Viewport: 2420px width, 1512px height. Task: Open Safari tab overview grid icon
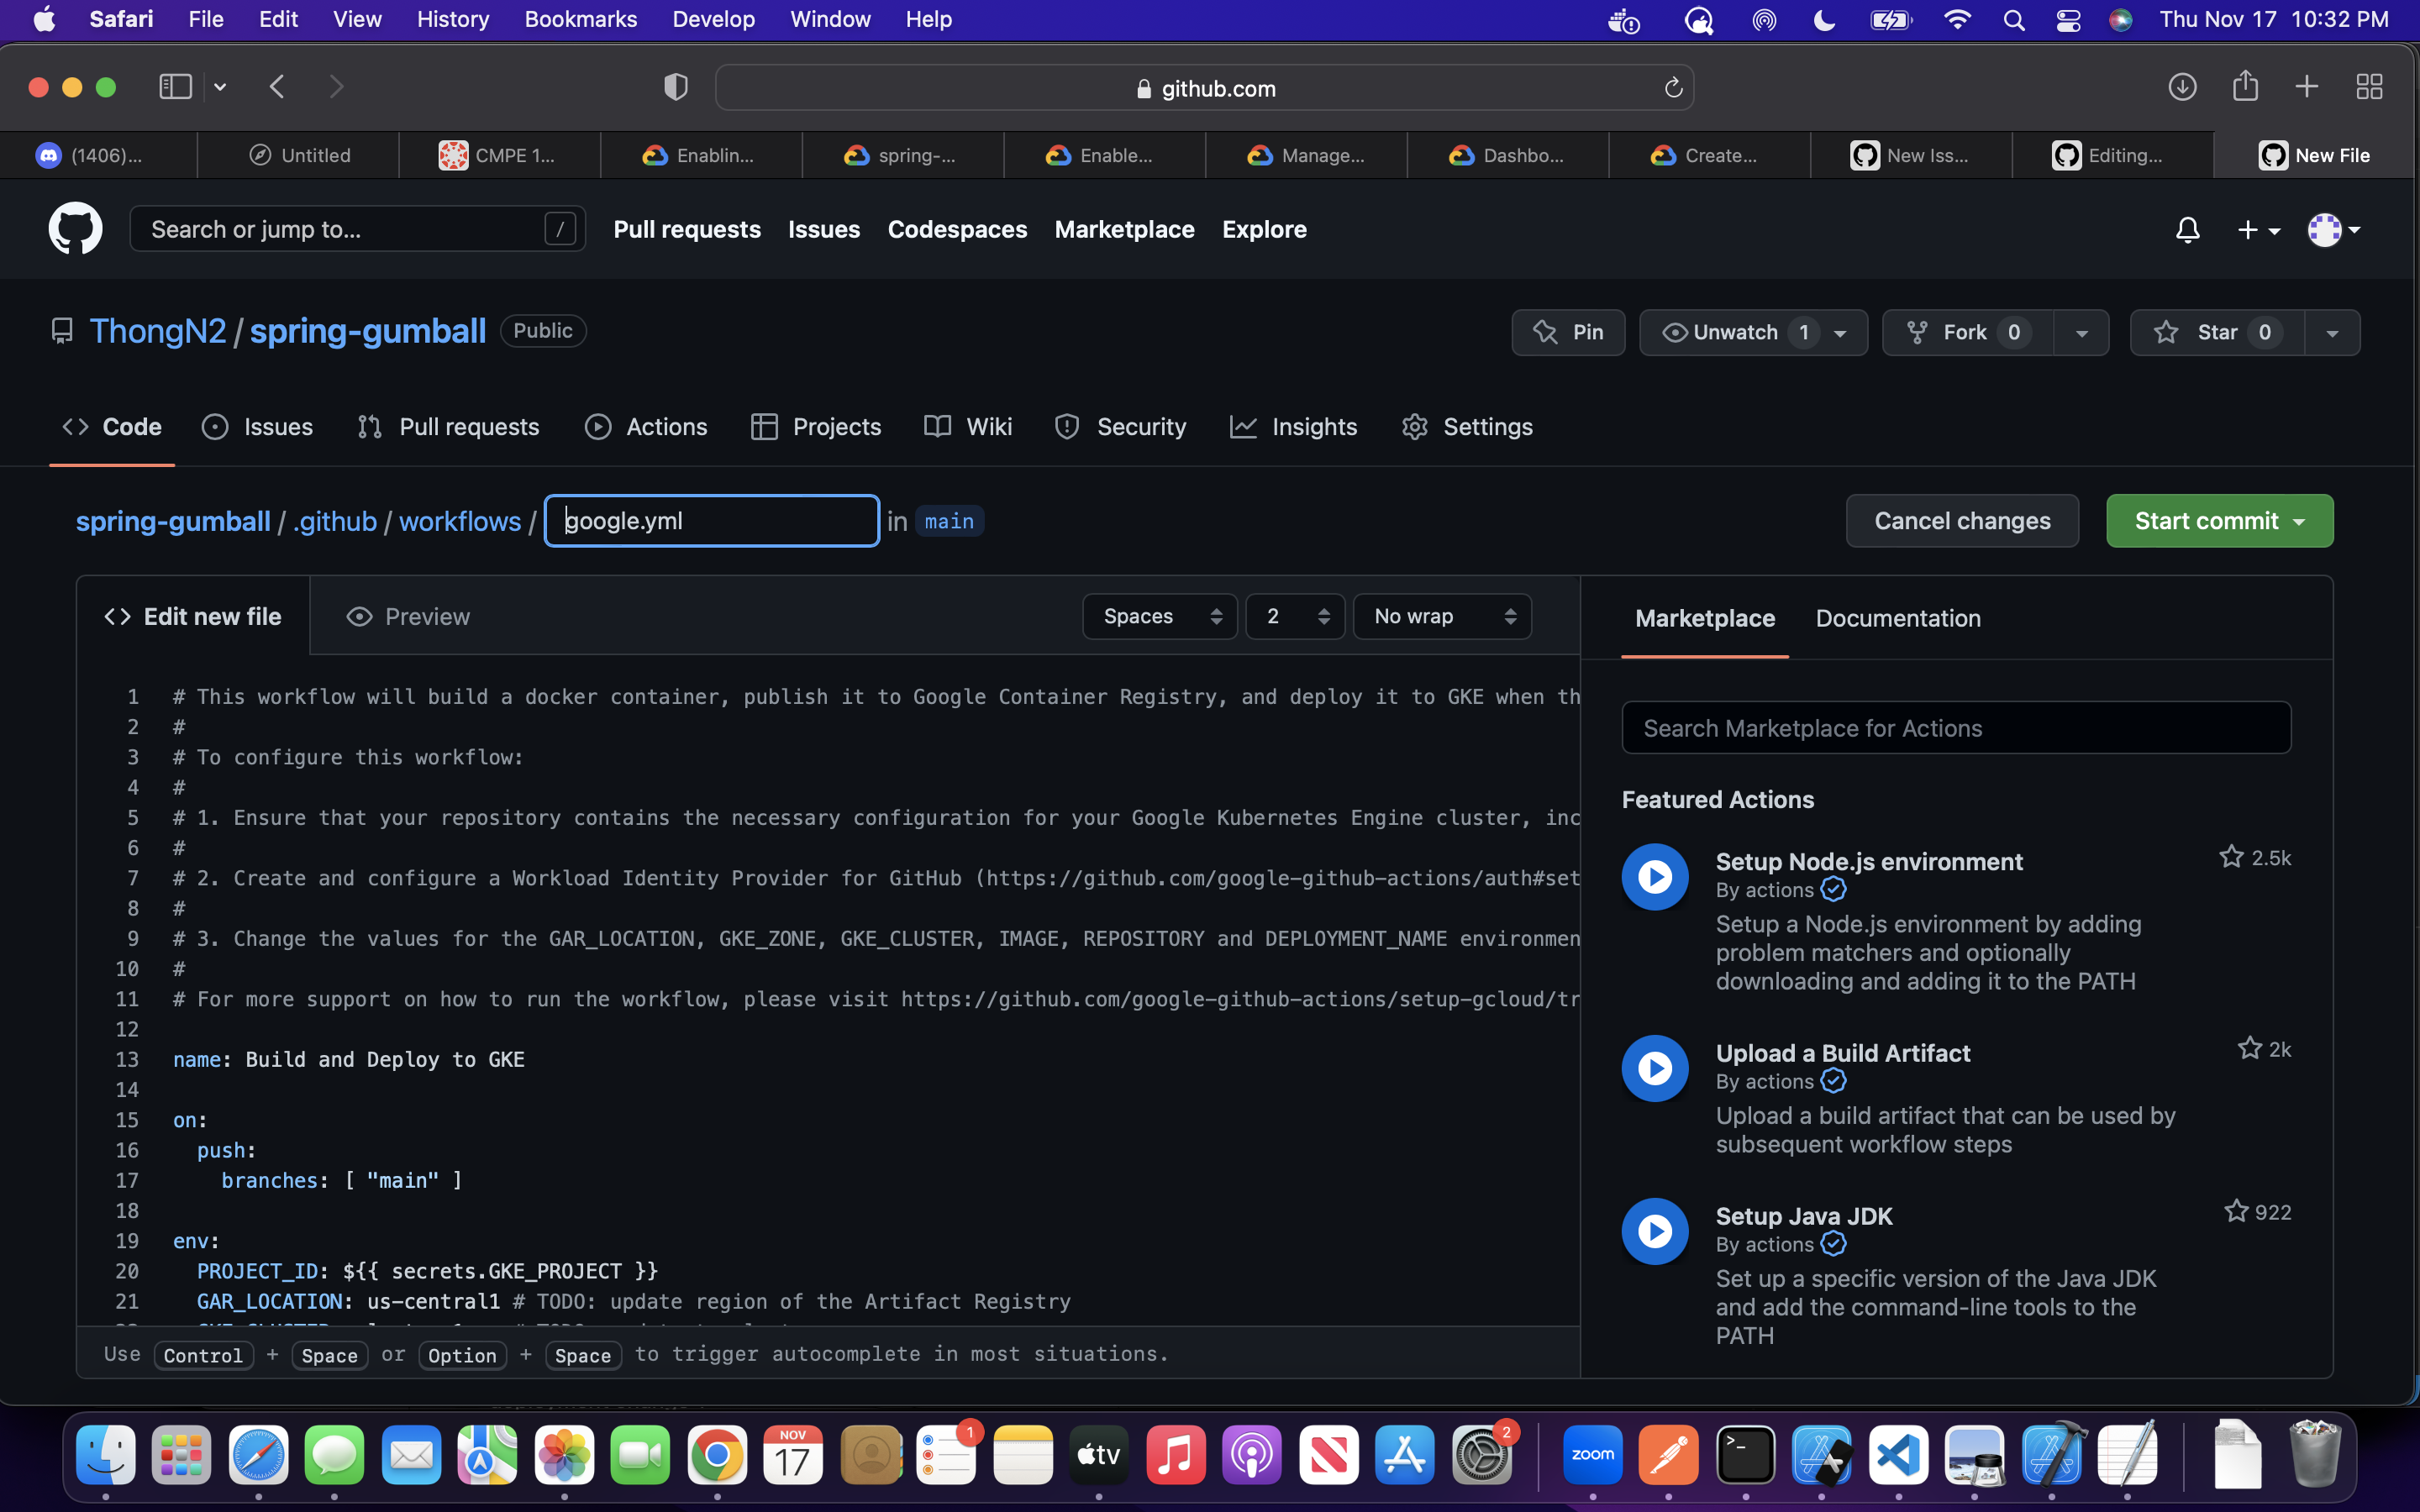pos(2369,87)
